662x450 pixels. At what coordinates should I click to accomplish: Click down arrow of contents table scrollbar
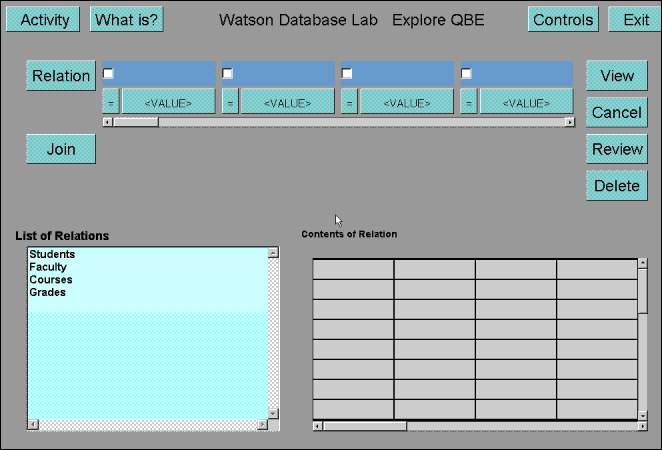click(643, 416)
